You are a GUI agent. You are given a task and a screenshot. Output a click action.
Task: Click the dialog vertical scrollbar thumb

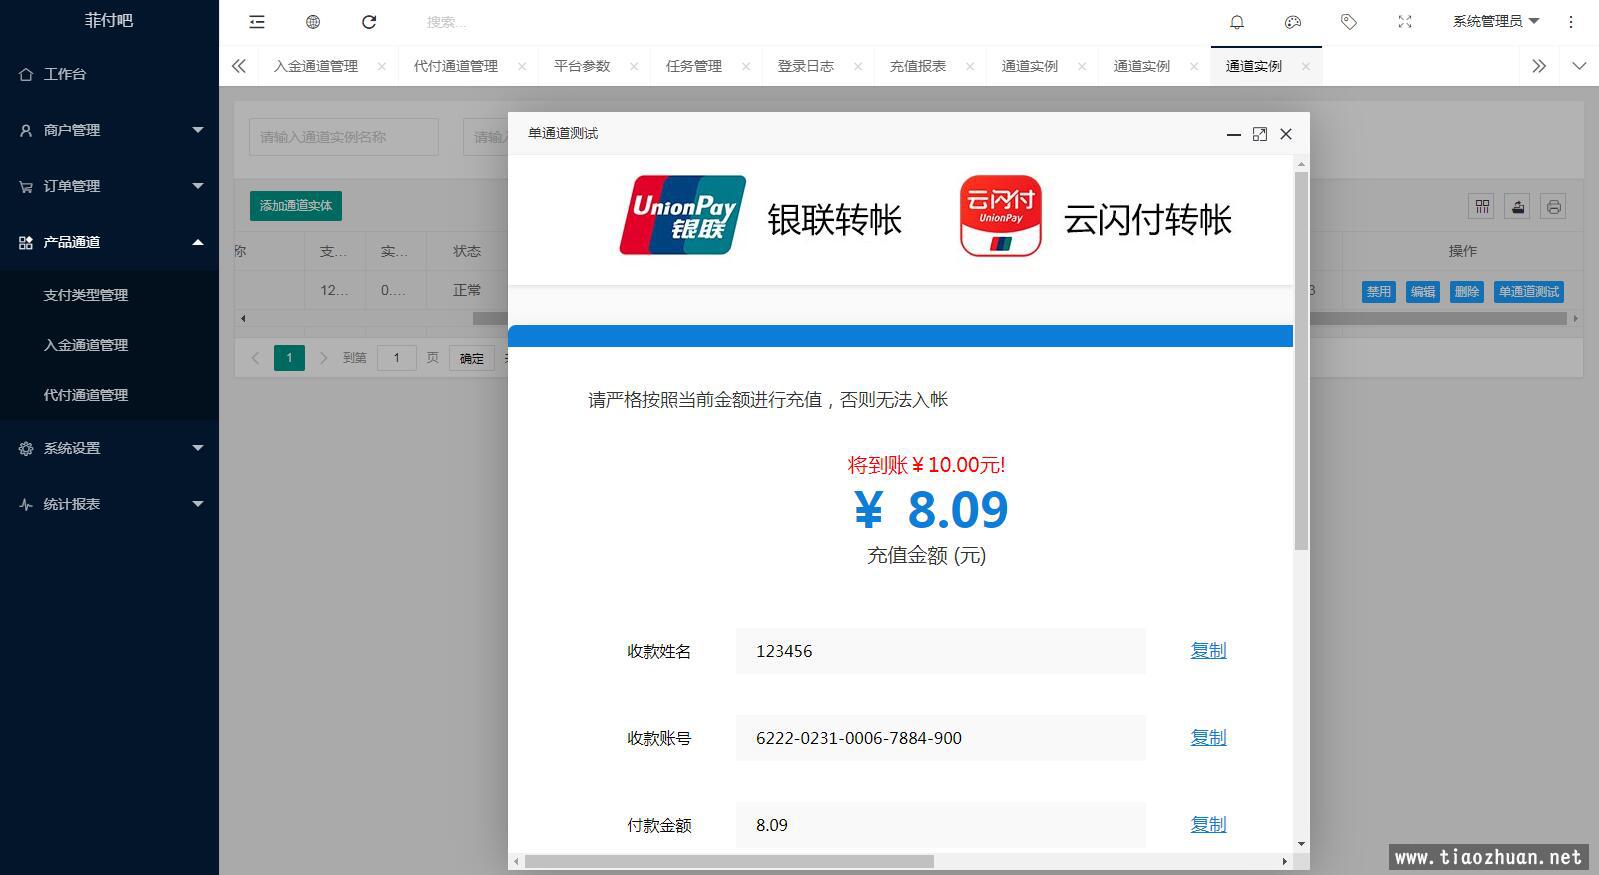tap(1301, 360)
